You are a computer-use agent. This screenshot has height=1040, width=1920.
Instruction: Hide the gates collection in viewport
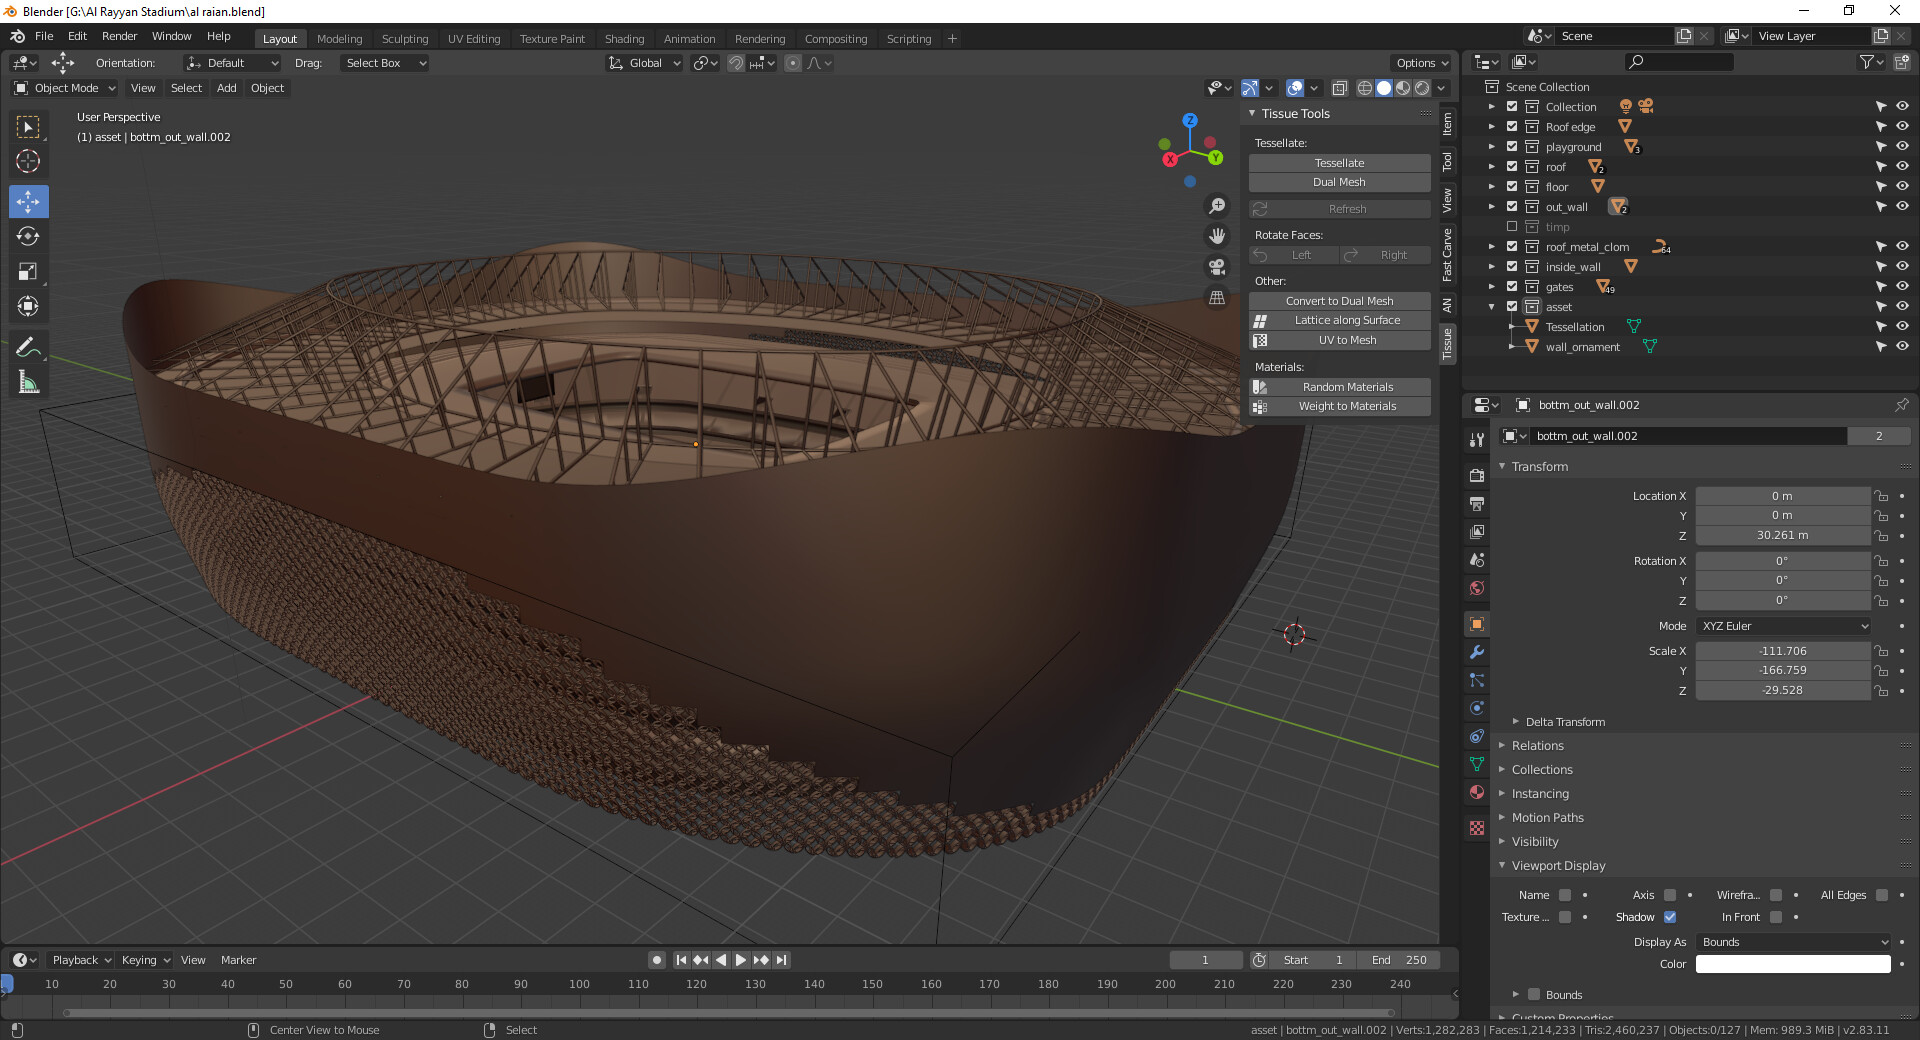coord(1902,287)
